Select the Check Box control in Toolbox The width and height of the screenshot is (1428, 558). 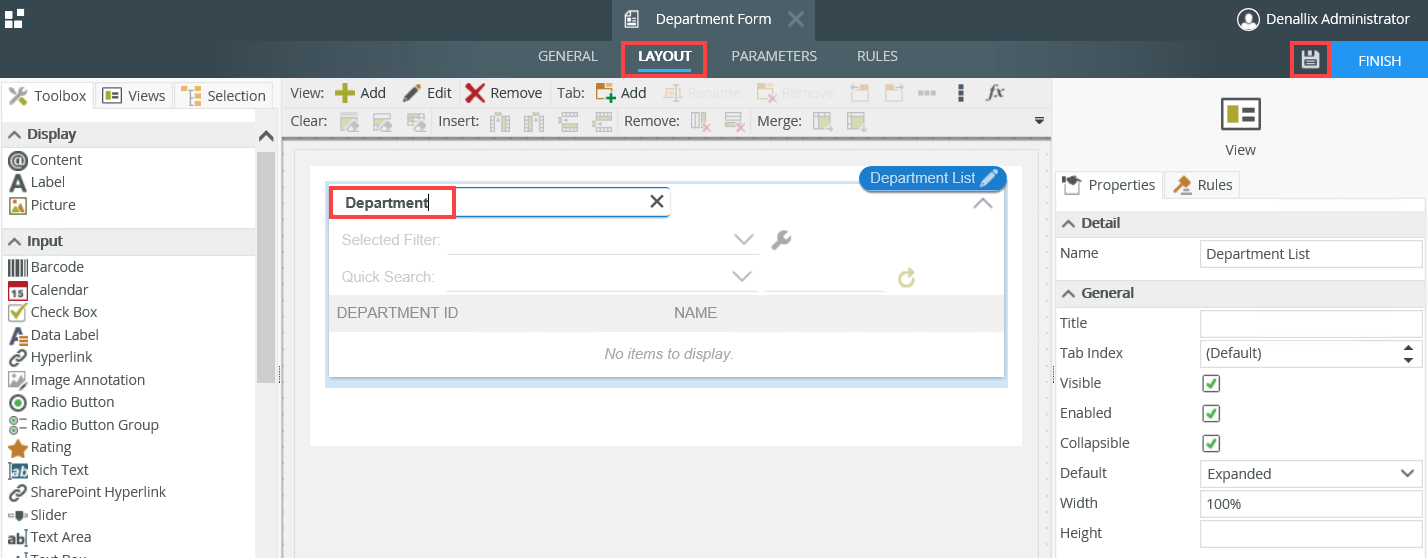coord(52,312)
